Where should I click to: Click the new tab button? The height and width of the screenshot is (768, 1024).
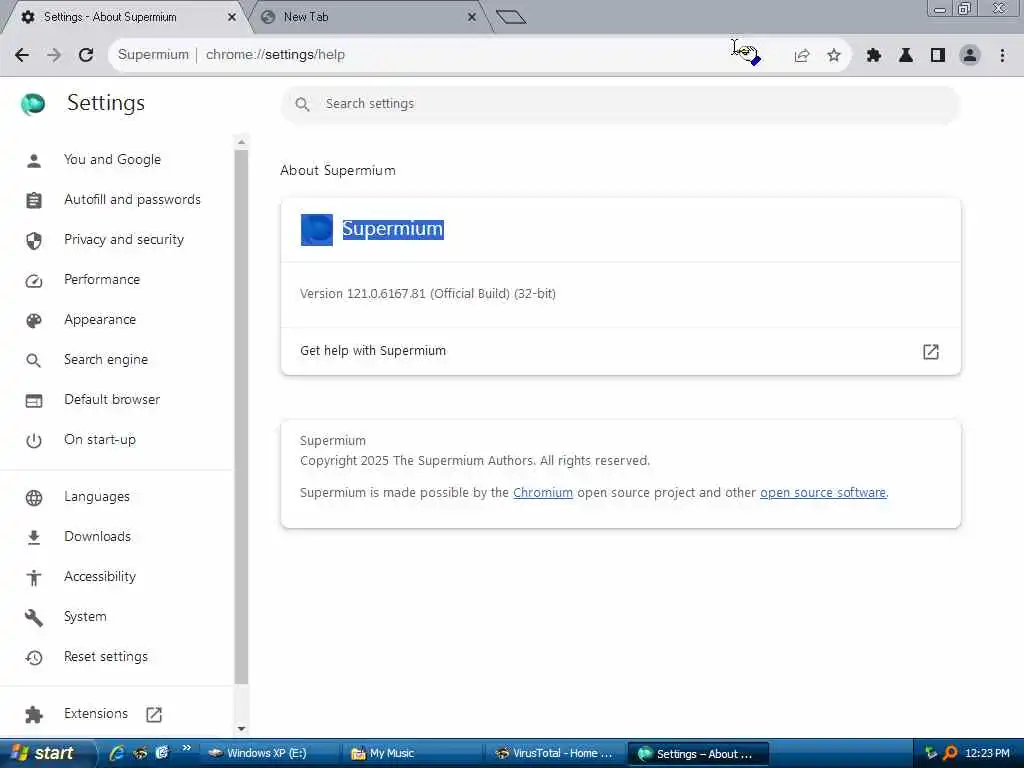pyautogui.click(x=511, y=17)
